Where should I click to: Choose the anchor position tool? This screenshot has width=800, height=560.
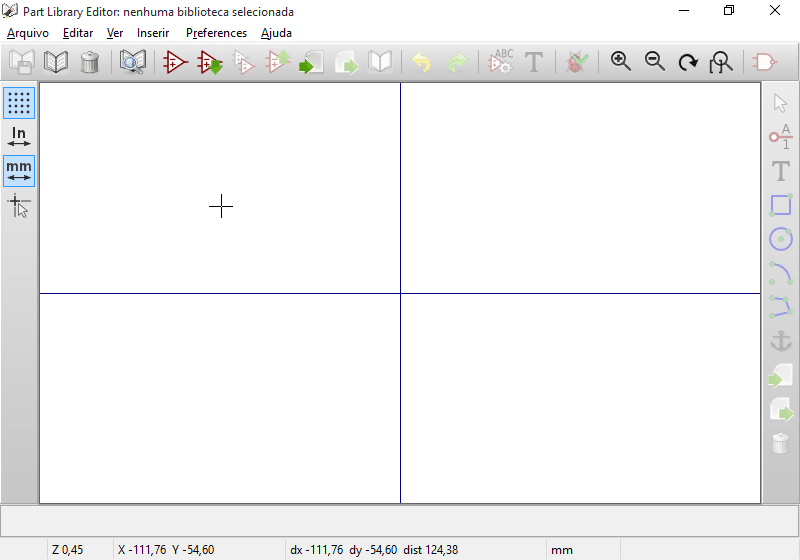click(781, 341)
